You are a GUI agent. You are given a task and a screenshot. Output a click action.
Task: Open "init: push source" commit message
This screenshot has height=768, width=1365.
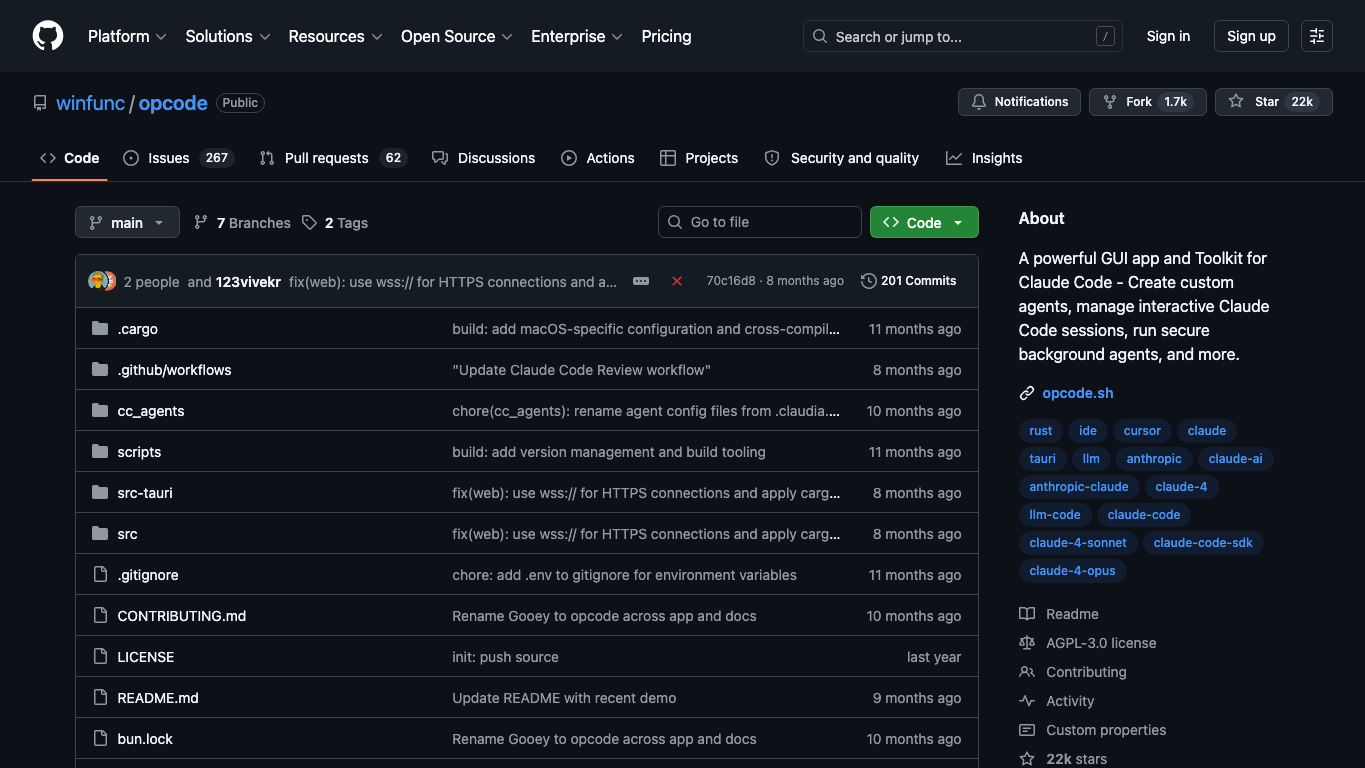[505, 657]
